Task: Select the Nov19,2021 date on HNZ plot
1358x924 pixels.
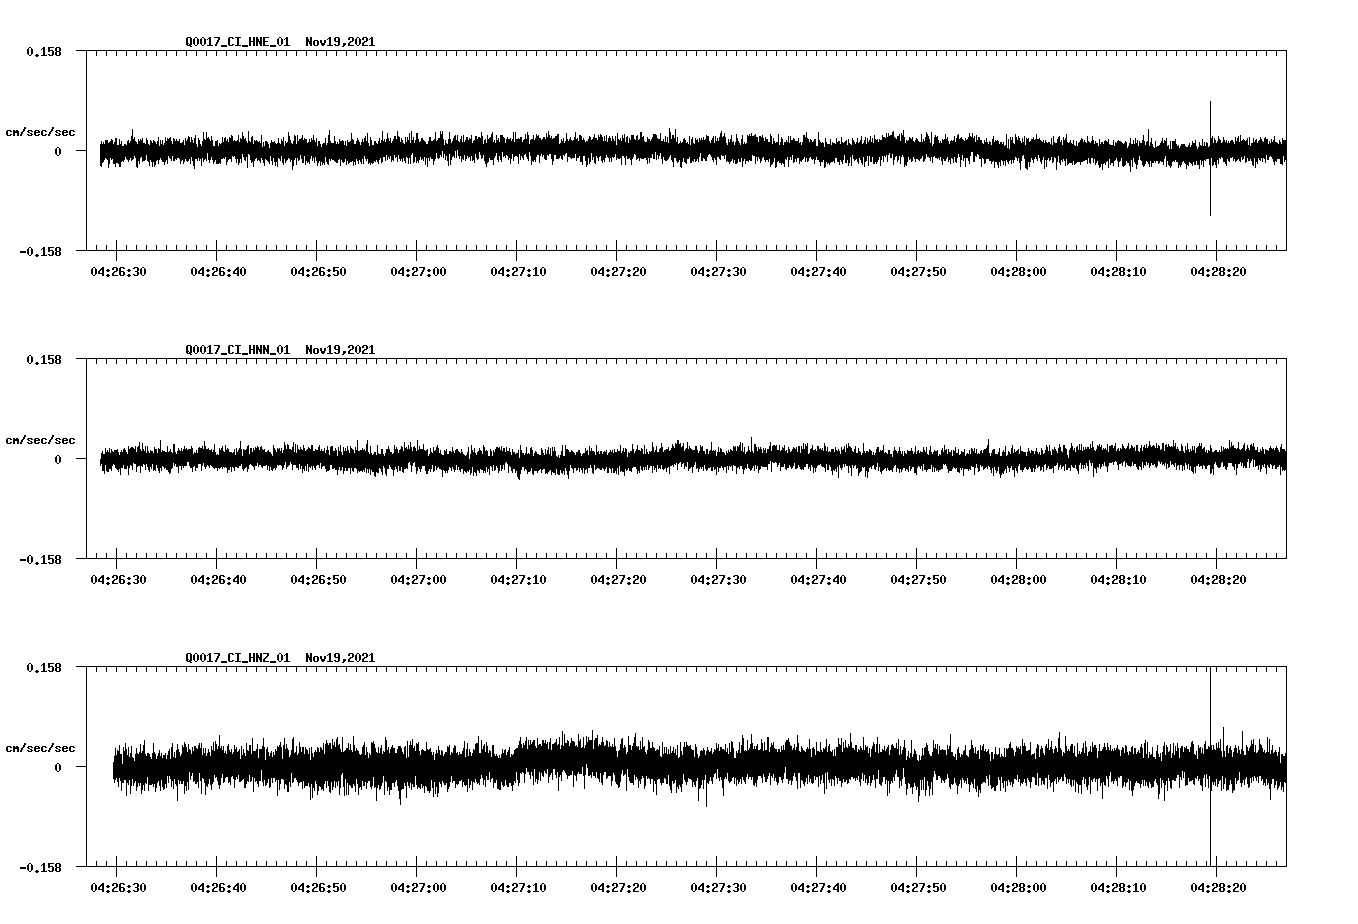Action: click(340, 658)
